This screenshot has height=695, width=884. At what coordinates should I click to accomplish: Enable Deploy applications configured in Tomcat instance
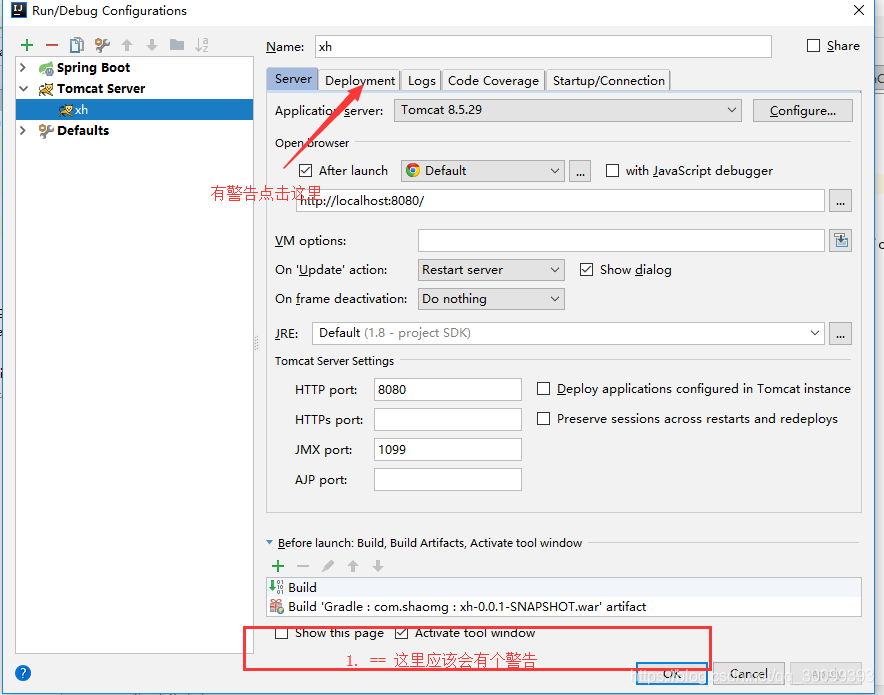[543, 388]
